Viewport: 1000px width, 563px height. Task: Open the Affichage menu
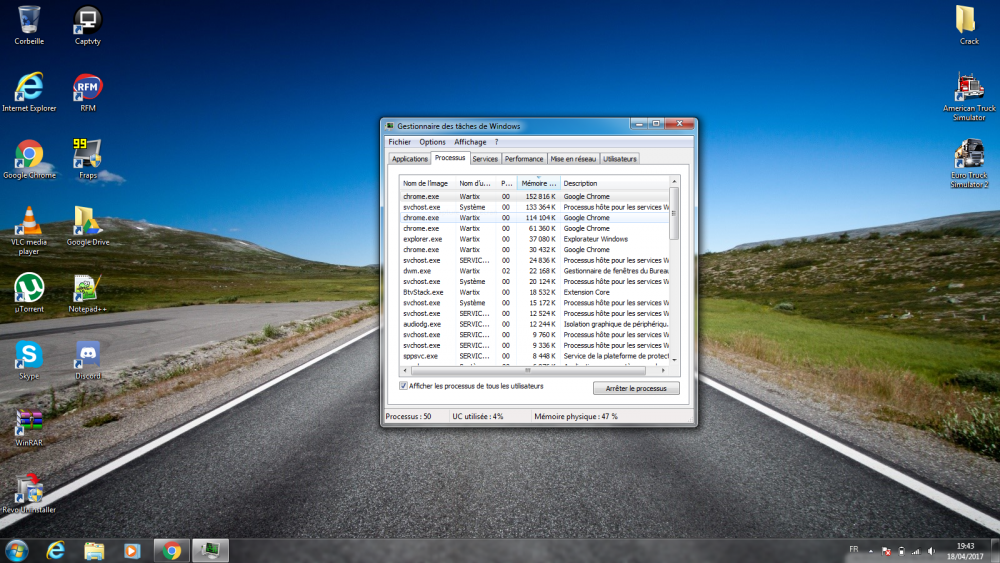pyautogui.click(x=470, y=142)
